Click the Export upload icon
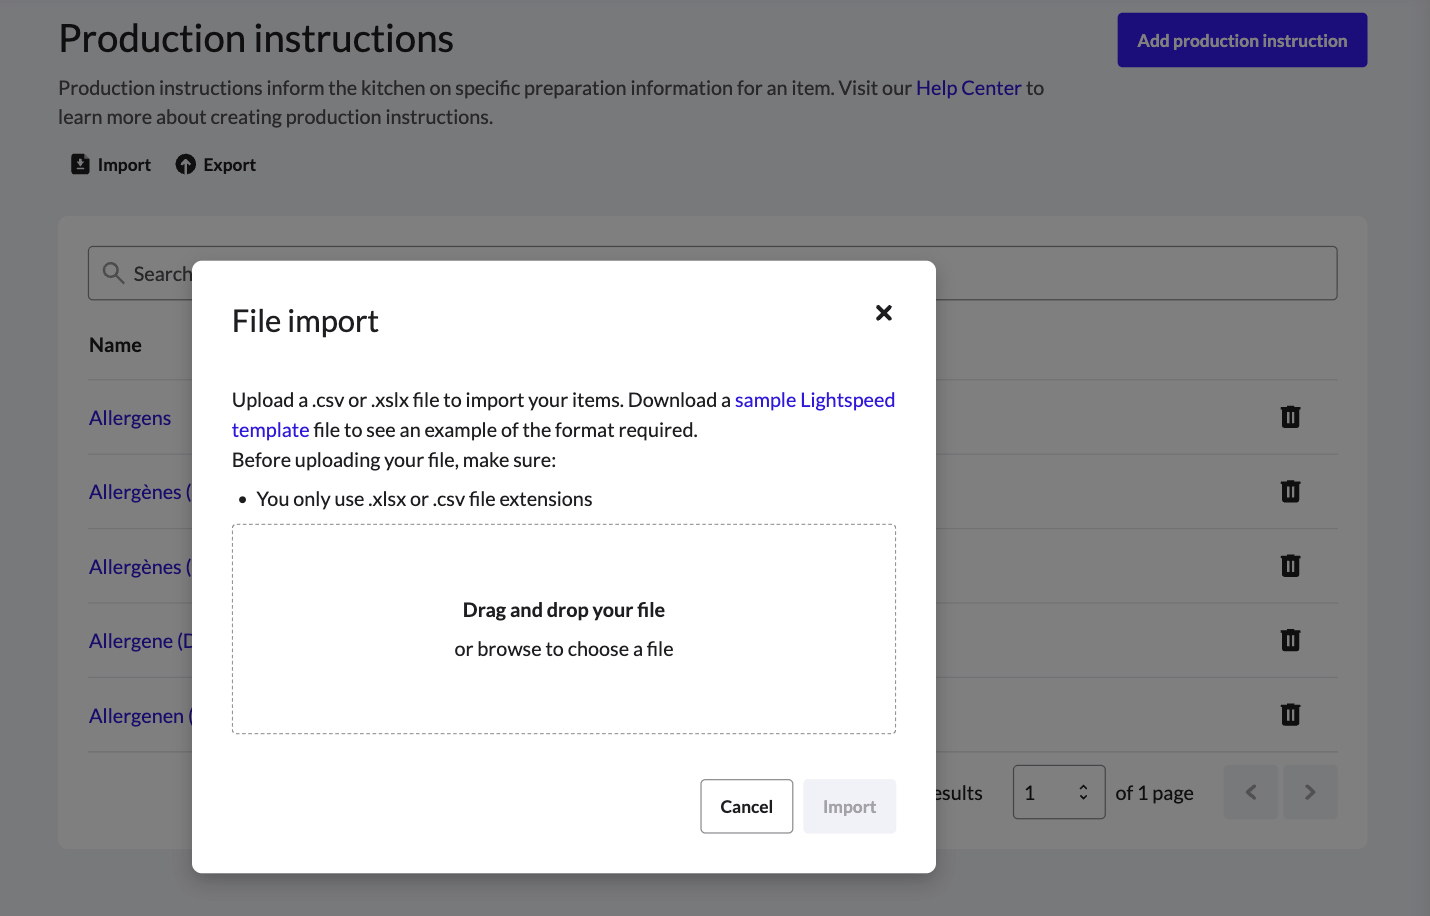Viewport: 1430px width, 916px height. pos(186,164)
